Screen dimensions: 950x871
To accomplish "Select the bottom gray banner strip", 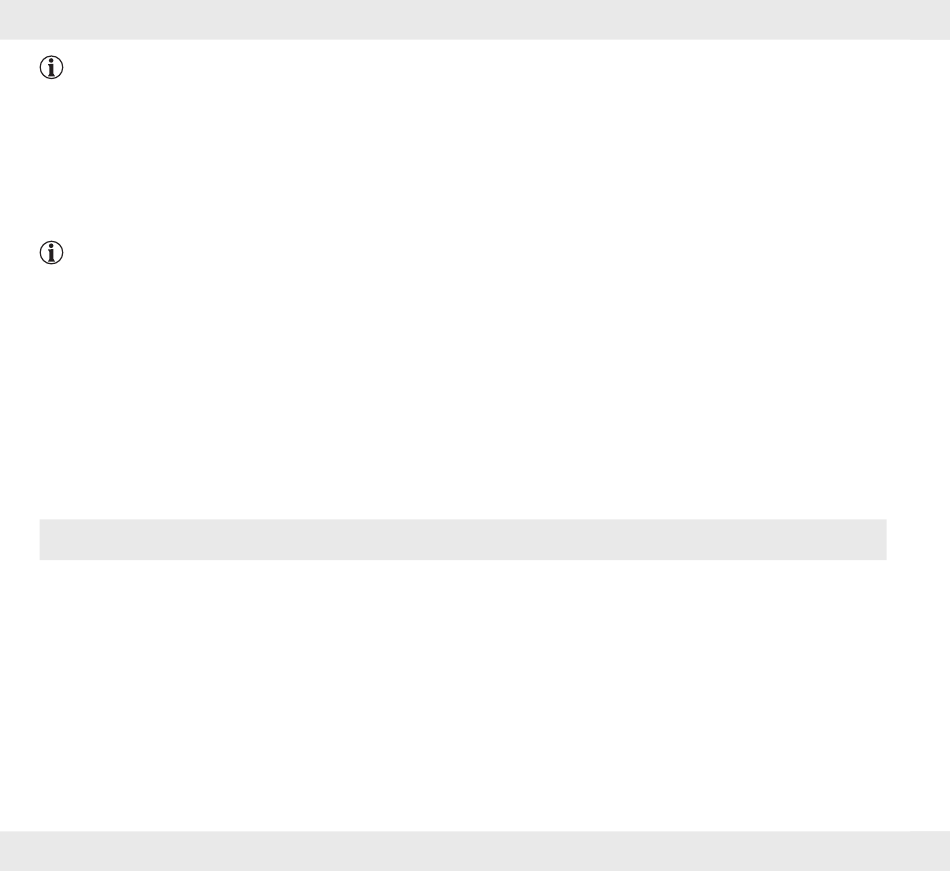I will pyautogui.click(x=475, y=851).
